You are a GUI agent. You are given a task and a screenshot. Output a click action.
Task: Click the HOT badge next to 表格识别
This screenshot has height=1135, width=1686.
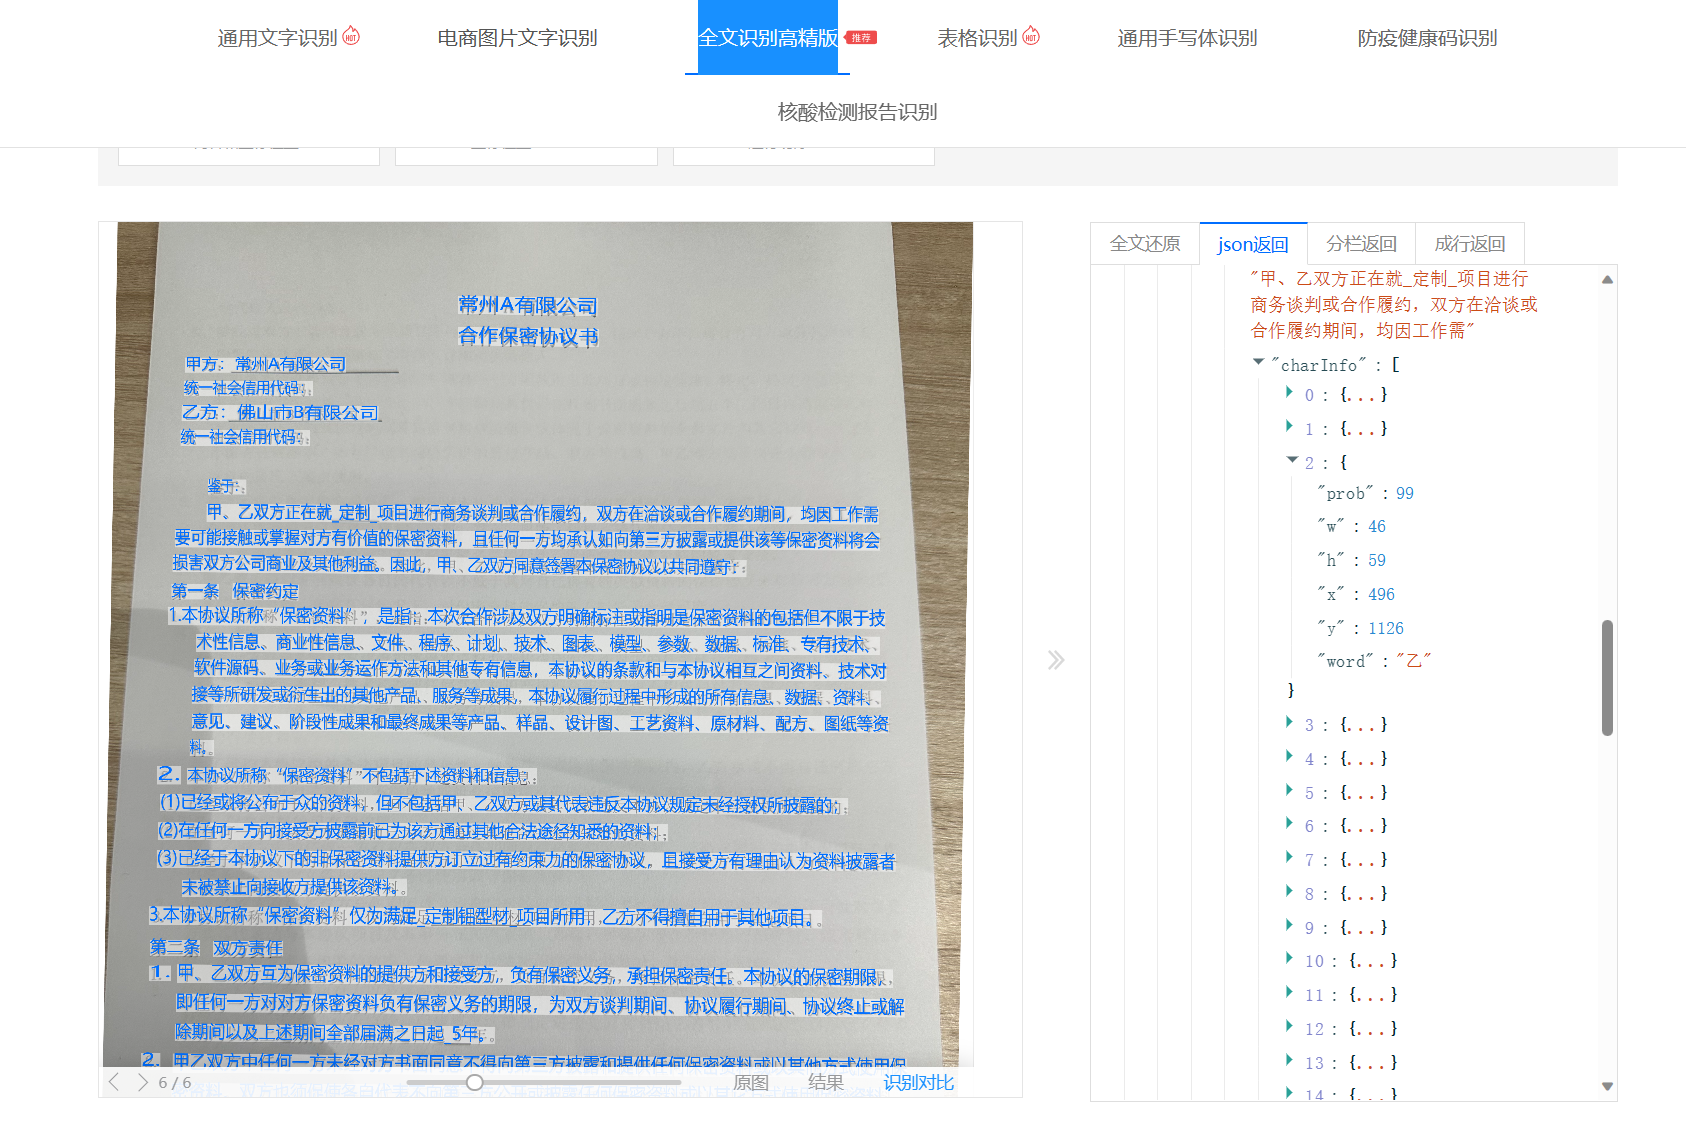click(1031, 36)
